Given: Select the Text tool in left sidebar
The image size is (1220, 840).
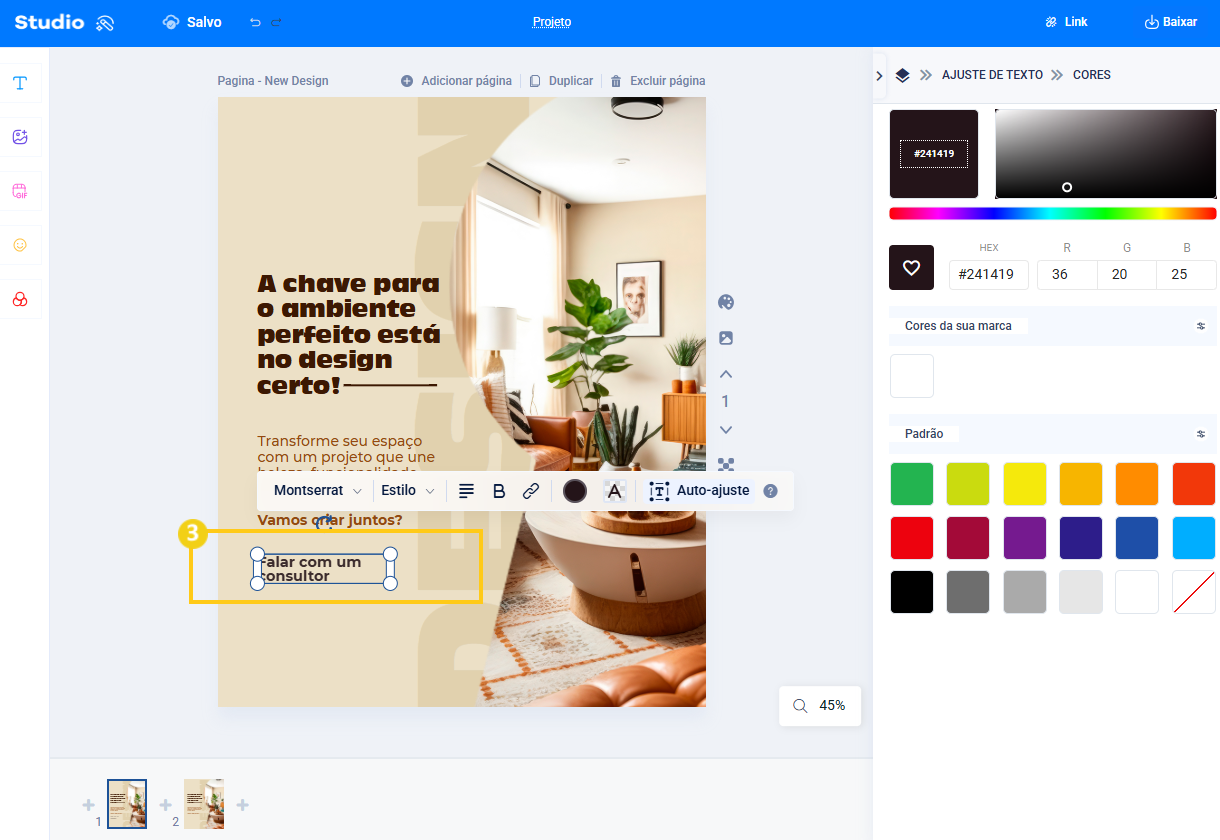Looking at the screenshot, I should click(x=20, y=83).
